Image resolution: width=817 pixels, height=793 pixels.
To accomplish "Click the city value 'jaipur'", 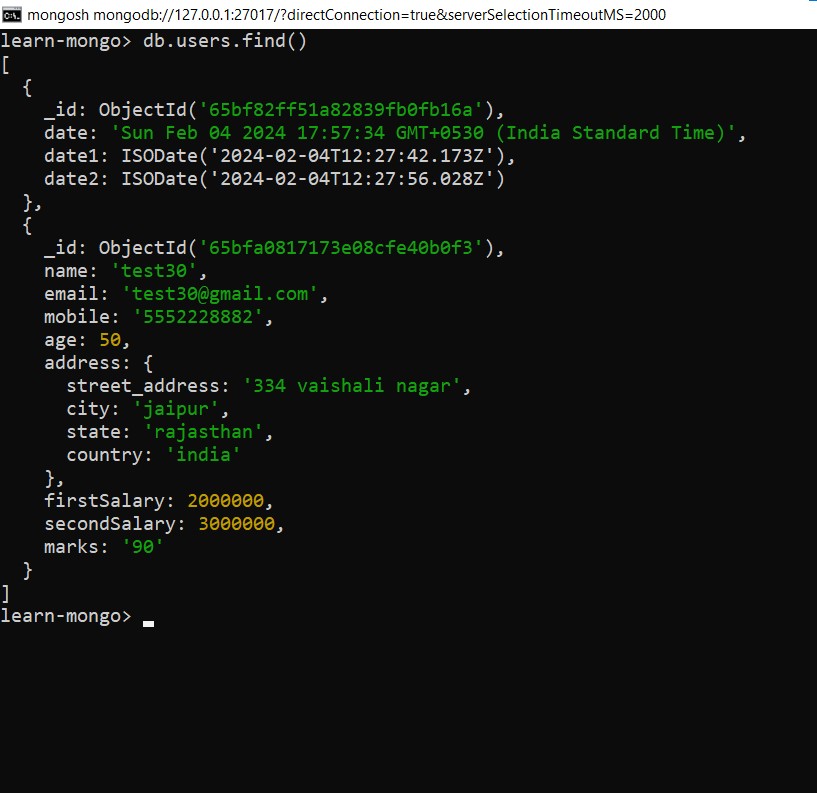I will [176, 409].
